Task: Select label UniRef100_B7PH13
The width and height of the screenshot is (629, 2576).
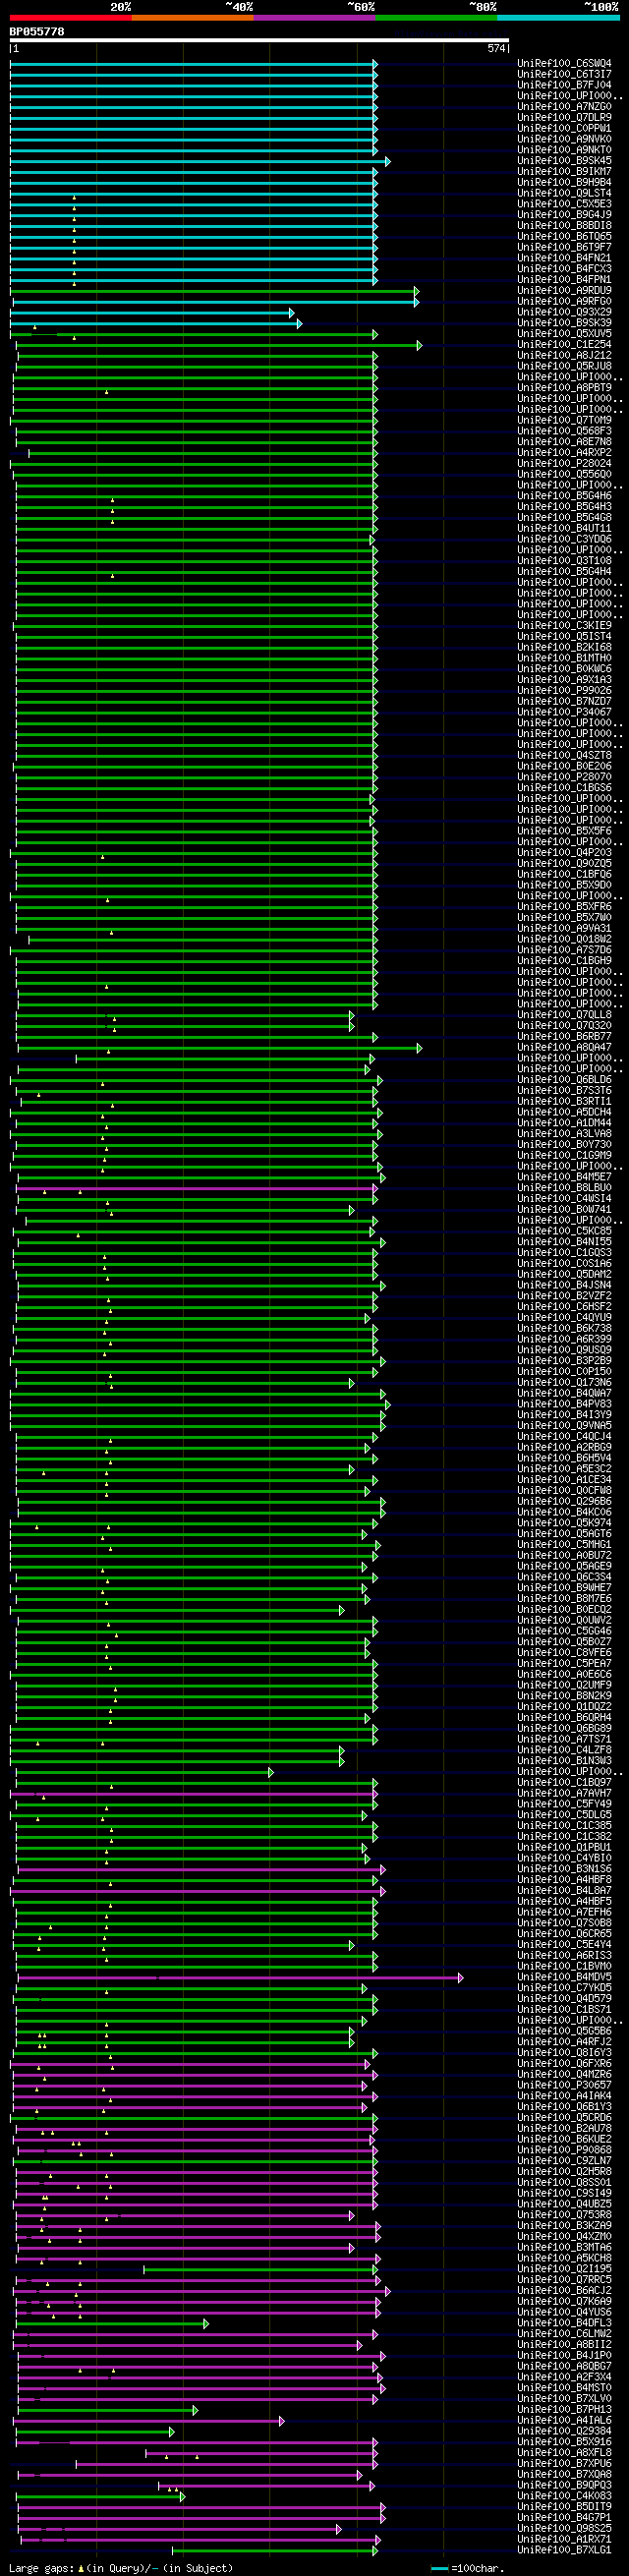Action: click(x=564, y=2409)
